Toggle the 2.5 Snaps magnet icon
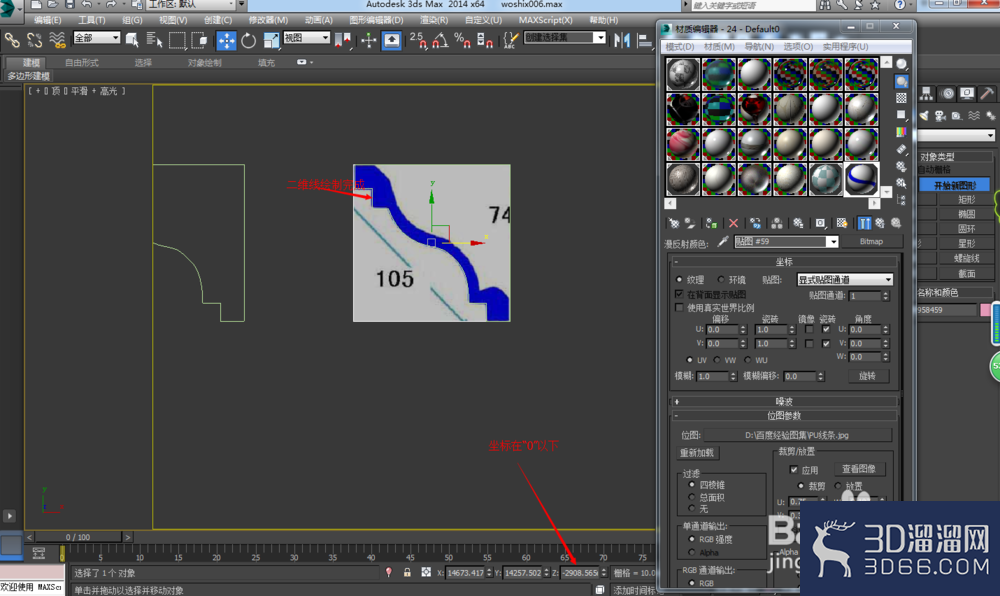The image size is (1000, 596). tap(418, 40)
